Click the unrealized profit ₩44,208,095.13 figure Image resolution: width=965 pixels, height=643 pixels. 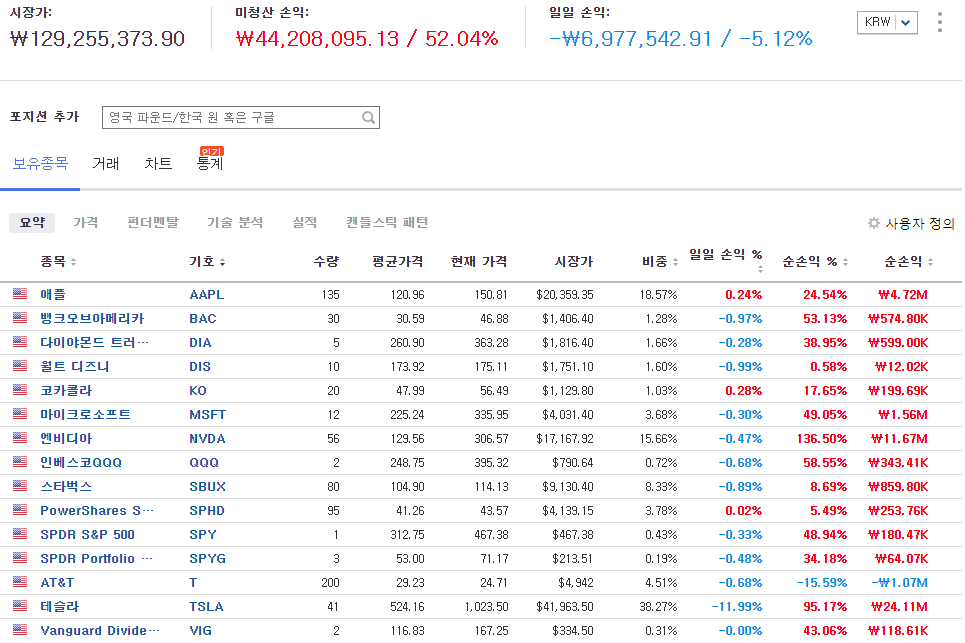tap(318, 39)
